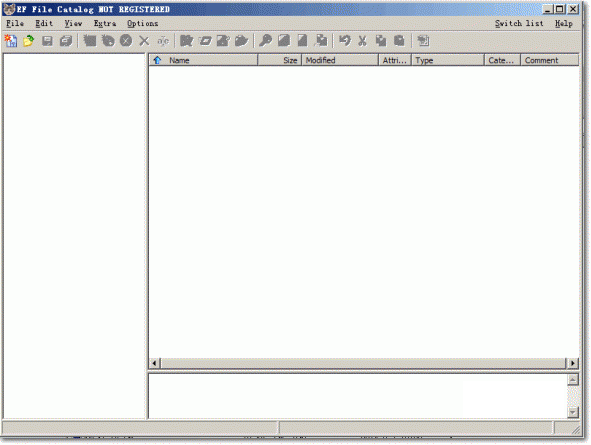
Task: Click the slanted parallelogram toolbar icon
Action: tap(205, 40)
